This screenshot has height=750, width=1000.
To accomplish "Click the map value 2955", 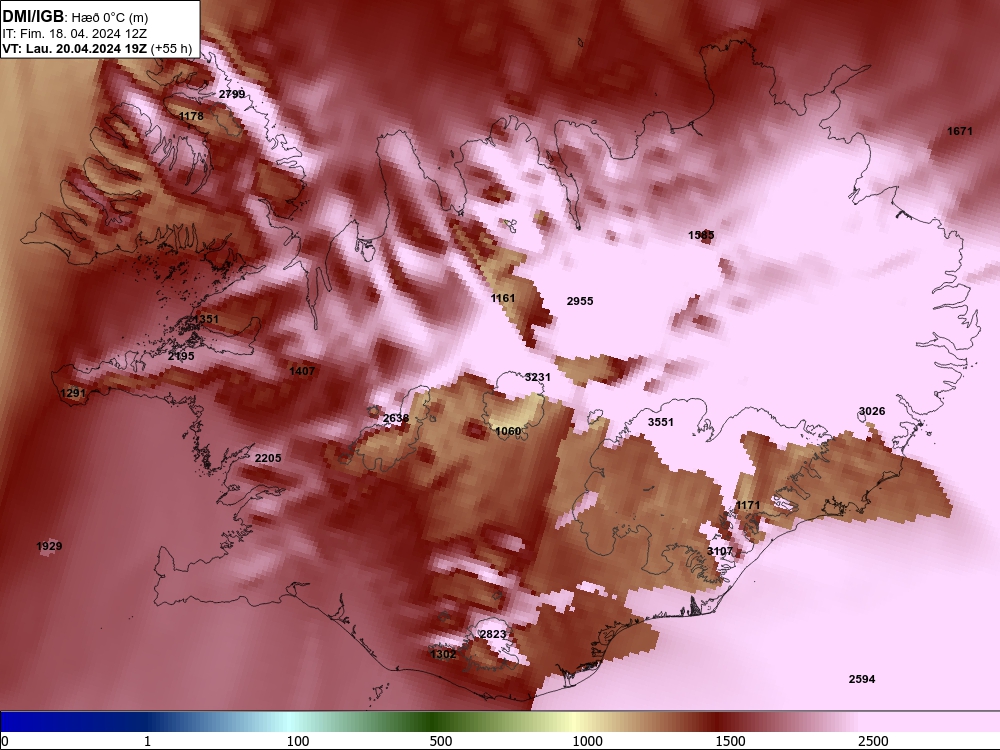I will [580, 301].
